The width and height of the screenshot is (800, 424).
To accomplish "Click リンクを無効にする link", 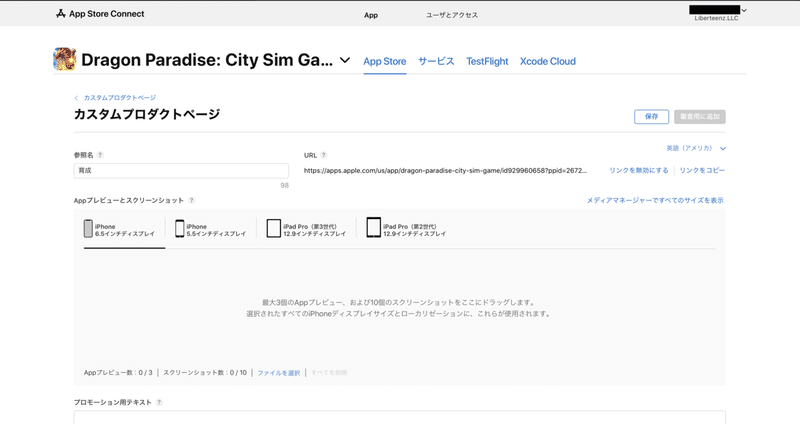I will click(639, 170).
